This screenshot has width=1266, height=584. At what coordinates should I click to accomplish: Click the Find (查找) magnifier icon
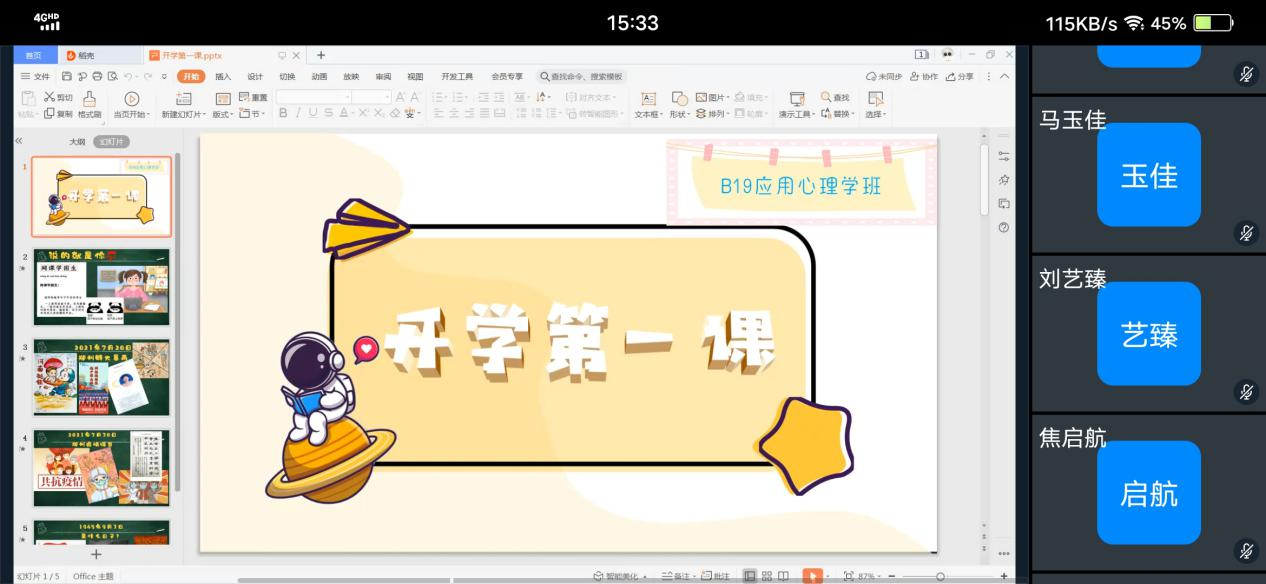click(826, 97)
